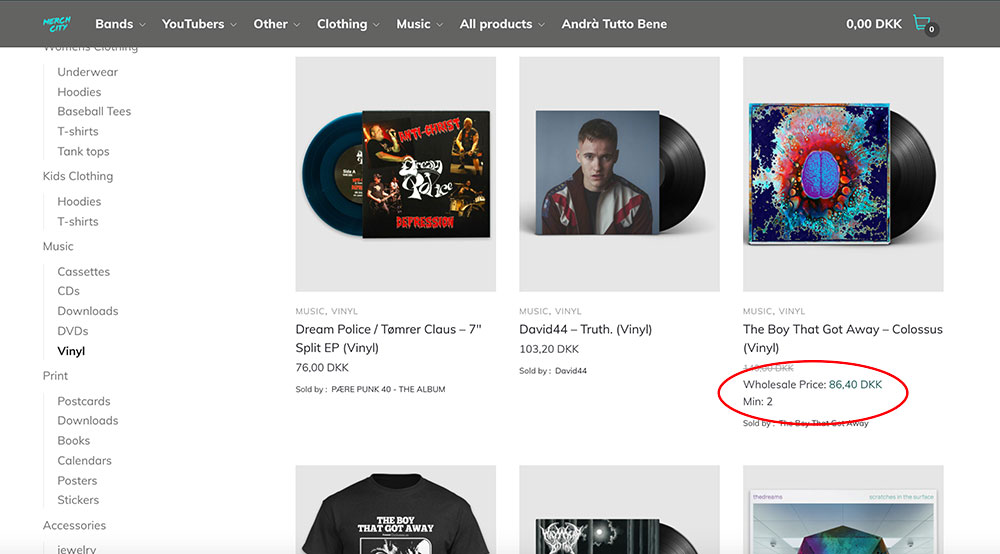Open the Music menu in navbar

(x=419, y=24)
